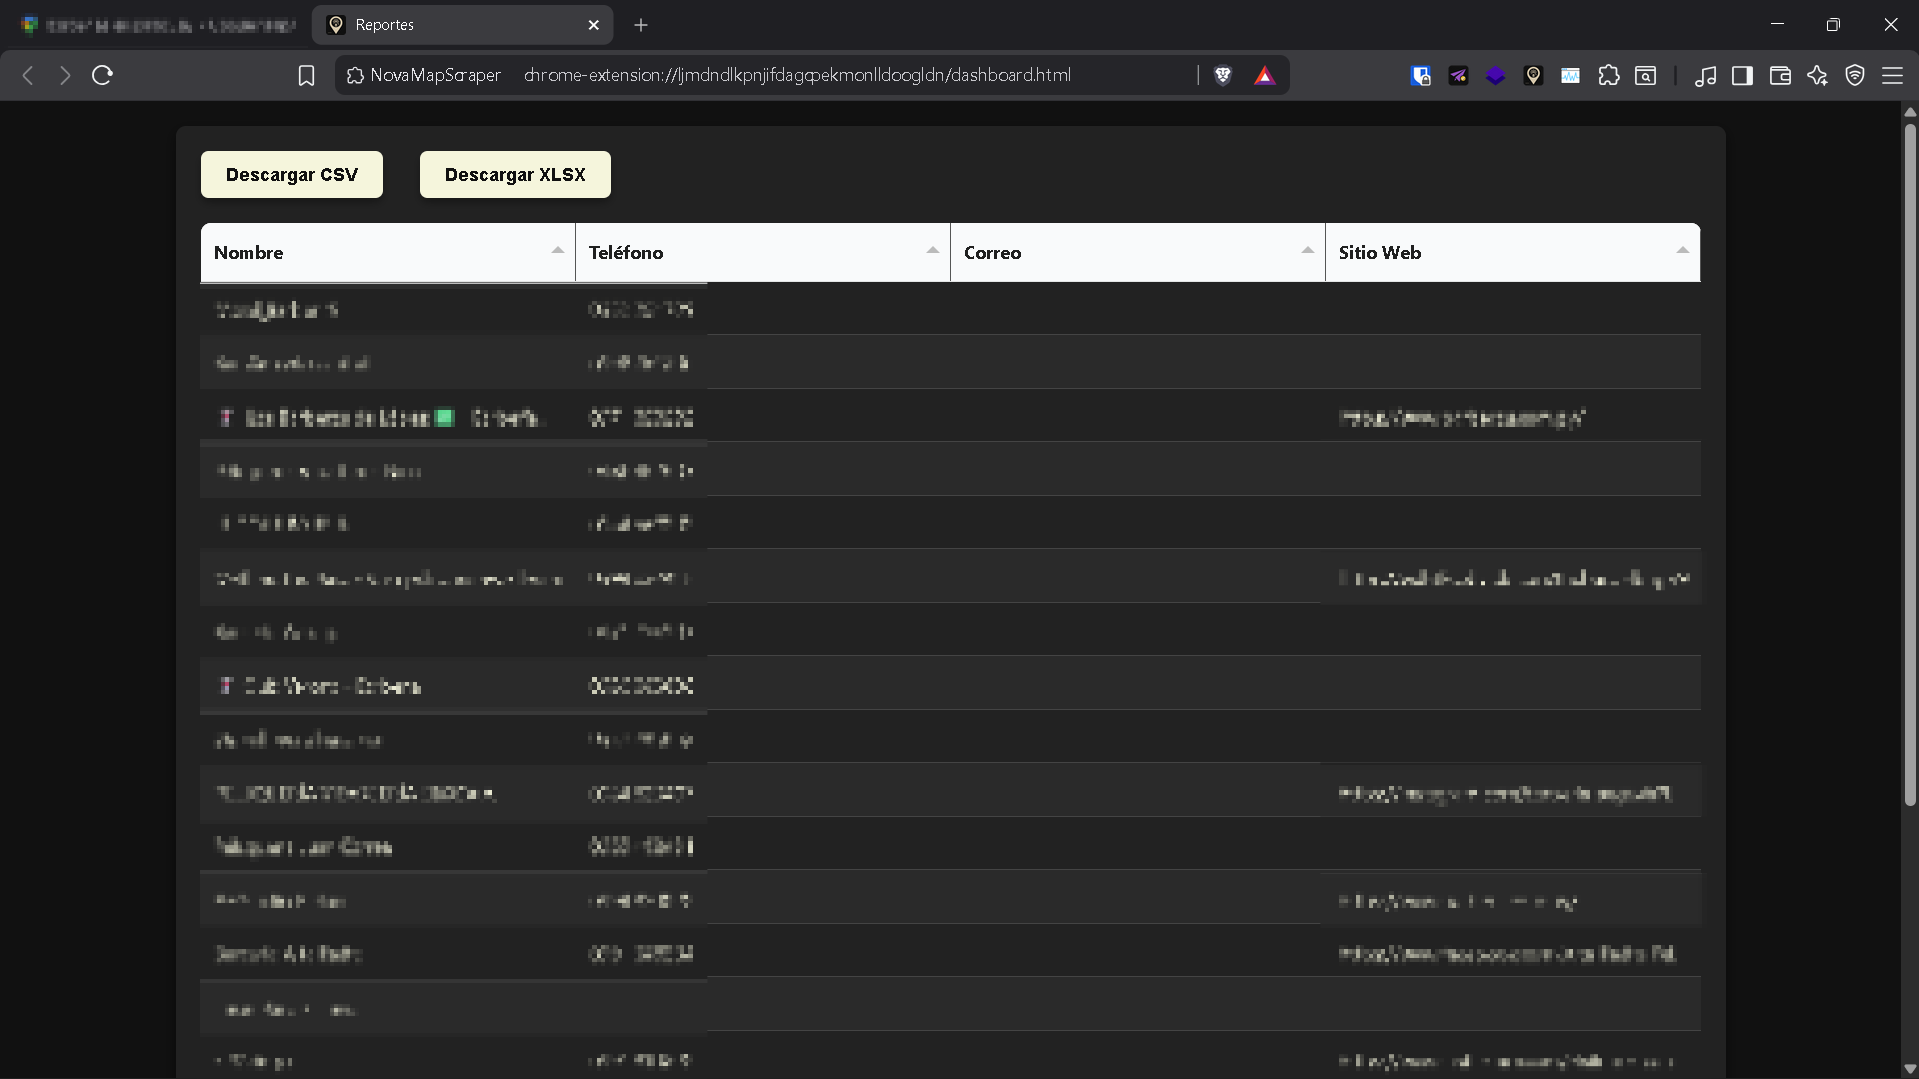Viewport: 1919px width, 1079px height.
Task: Toggle the VPN shield icon
Action: click(1855, 75)
